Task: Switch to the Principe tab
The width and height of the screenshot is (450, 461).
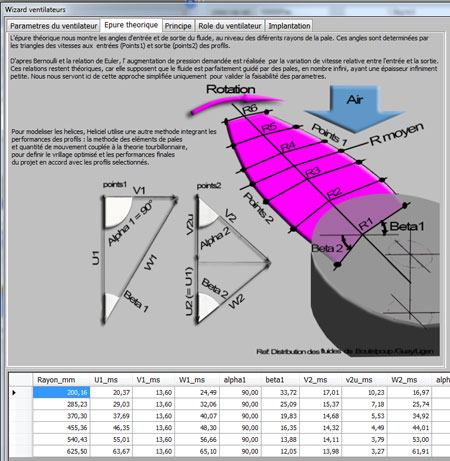Action: (178, 26)
